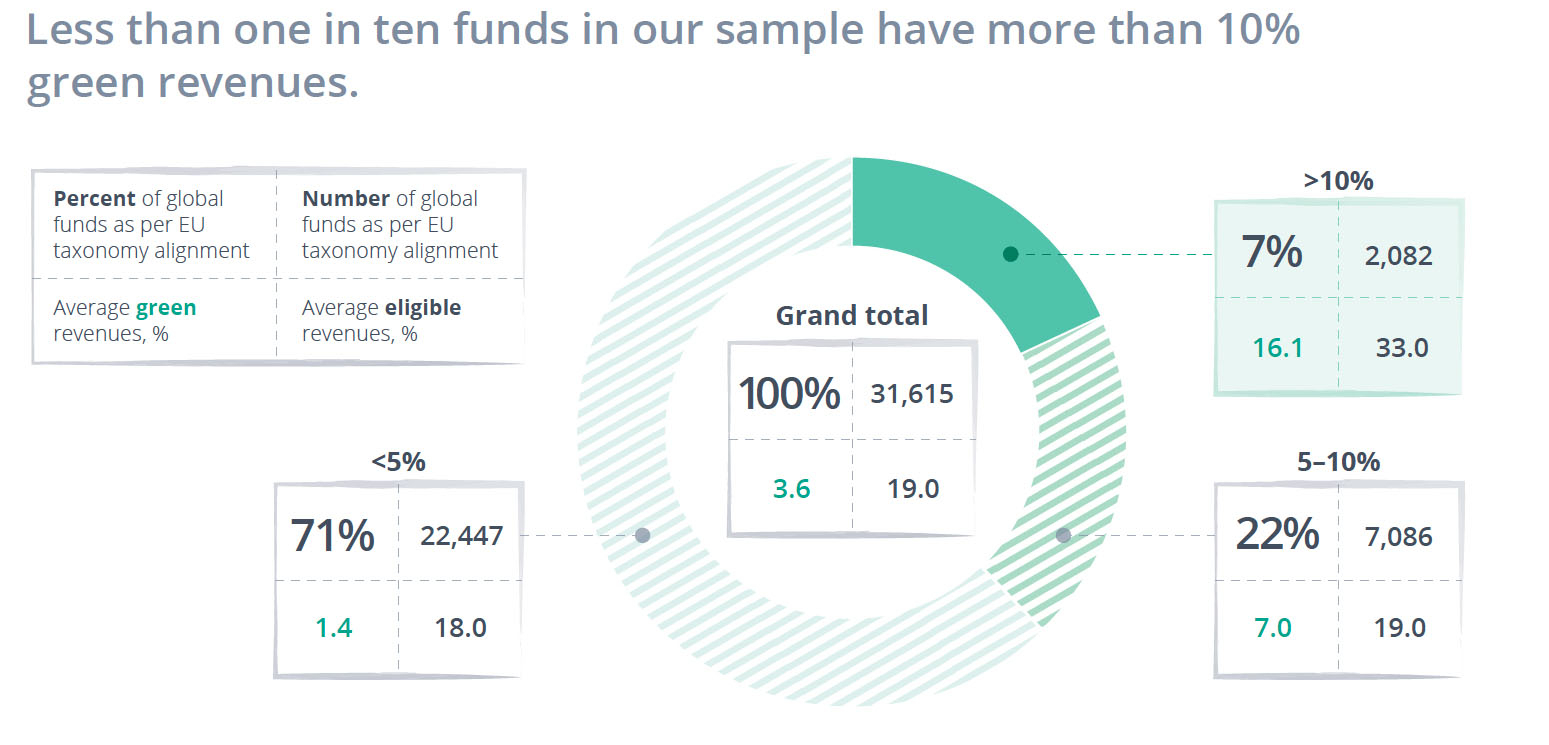The width and height of the screenshot is (1549, 745).
Task: Select the 31,615 total funds number
Action: [912, 394]
